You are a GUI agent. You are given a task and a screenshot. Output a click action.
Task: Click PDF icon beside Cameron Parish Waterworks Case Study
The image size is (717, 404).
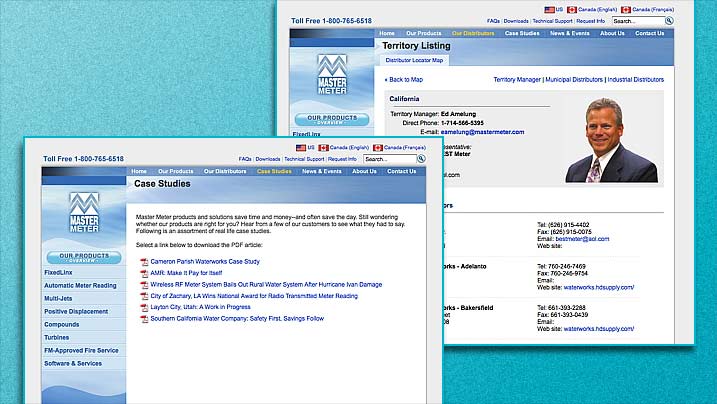tap(144, 262)
